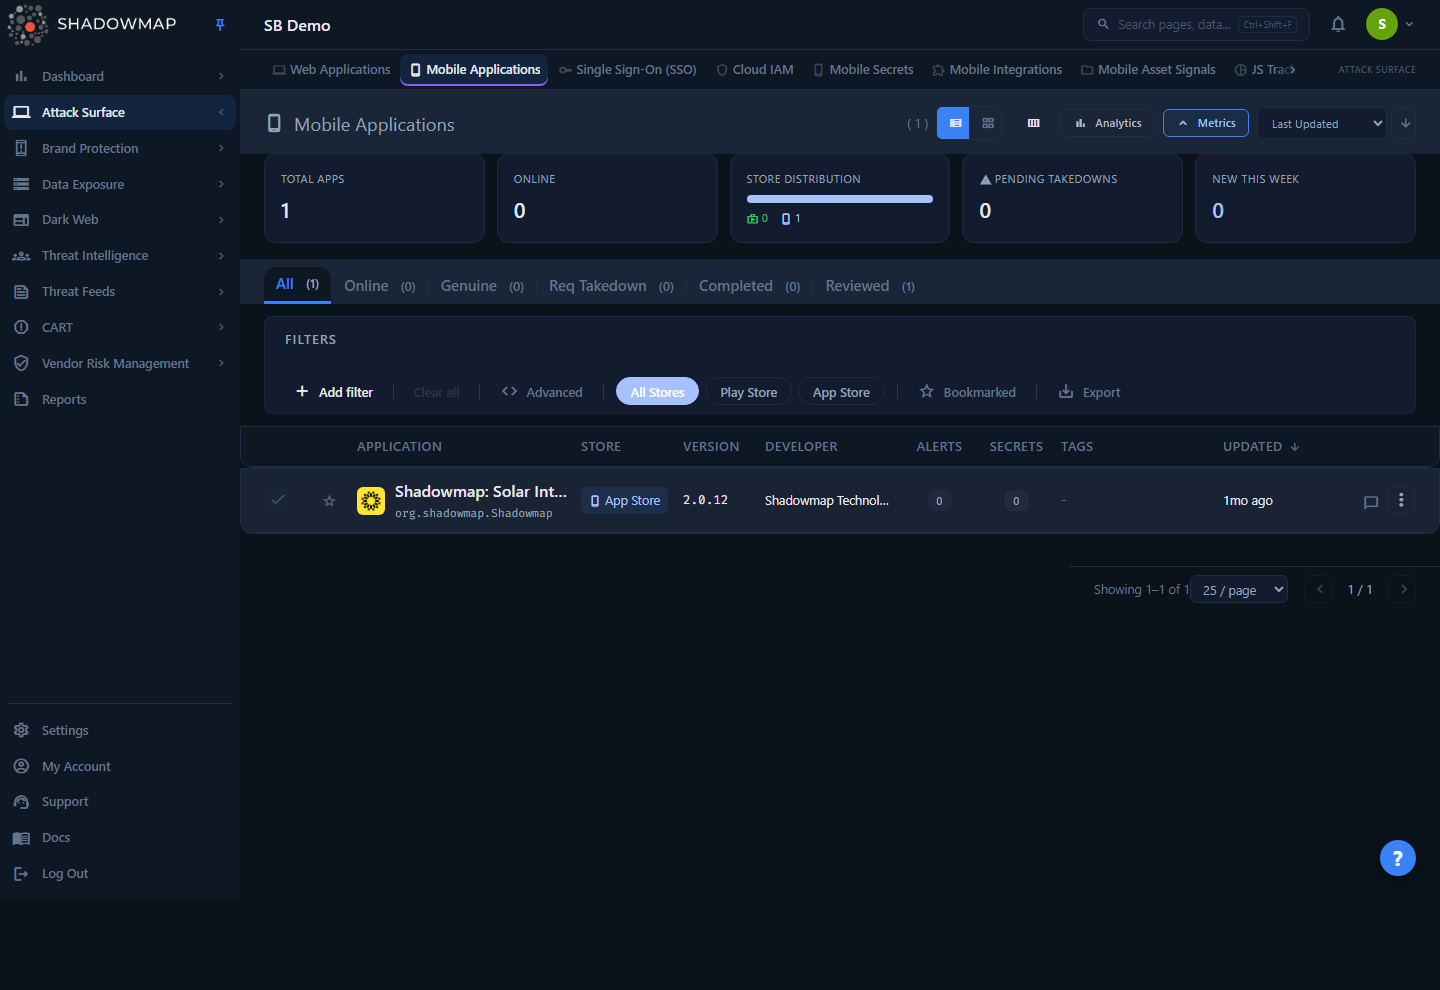Select the All Stores pill
Viewport: 1440px width, 990px height.
[x=657, y=392]
